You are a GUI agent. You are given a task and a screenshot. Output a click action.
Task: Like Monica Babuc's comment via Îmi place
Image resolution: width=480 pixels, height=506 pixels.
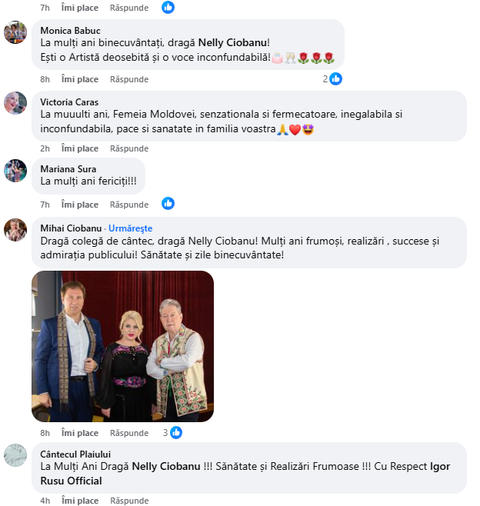(x=80, y=79)
